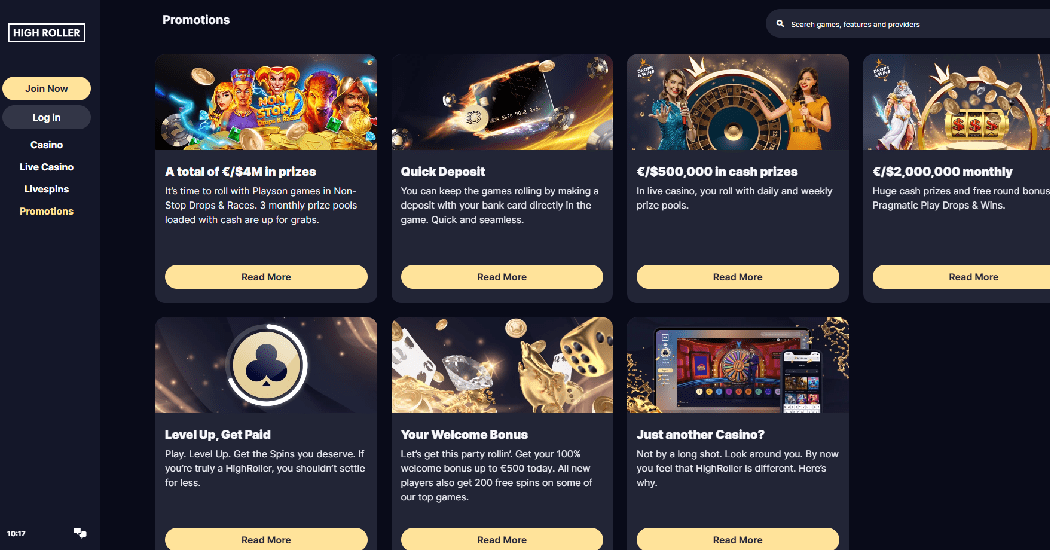
Task: Click the Log In button
Action: (46, 117)
